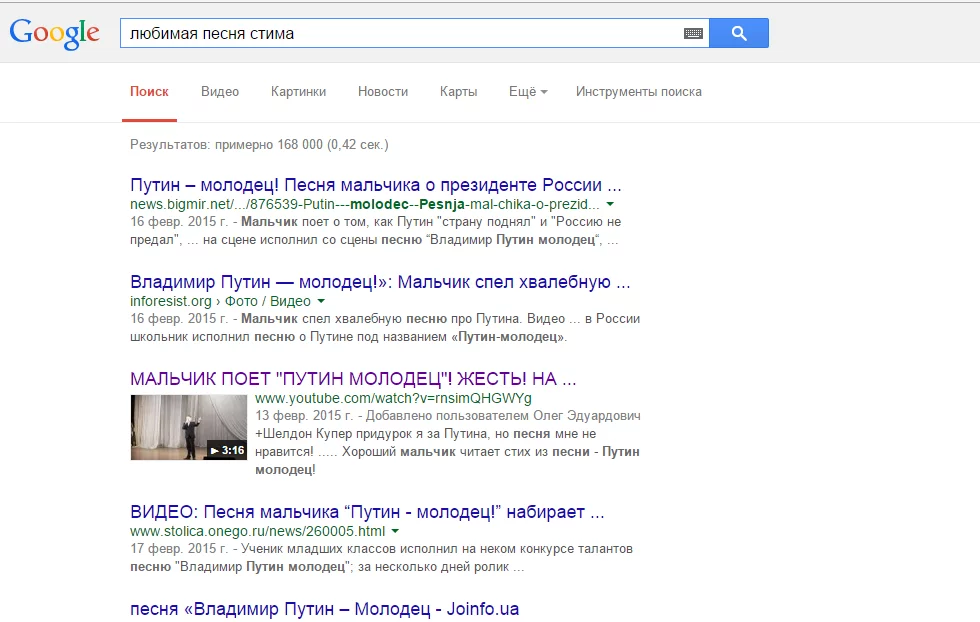Expand arrow next to inforesist.org URL
Viewport: 980px width, 622px height.
point(321,301)
